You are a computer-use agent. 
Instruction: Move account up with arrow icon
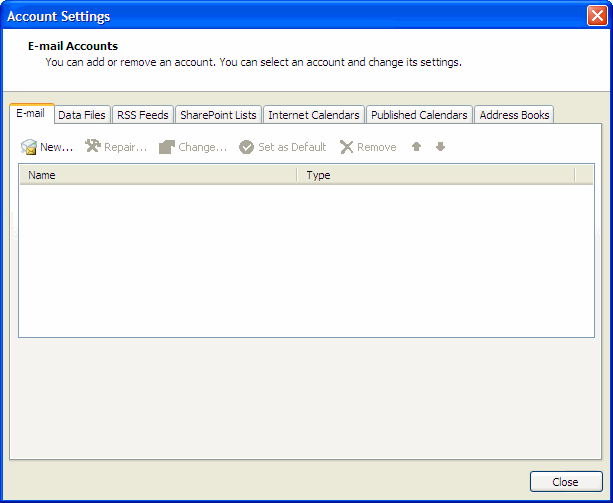tap(416, 147)
